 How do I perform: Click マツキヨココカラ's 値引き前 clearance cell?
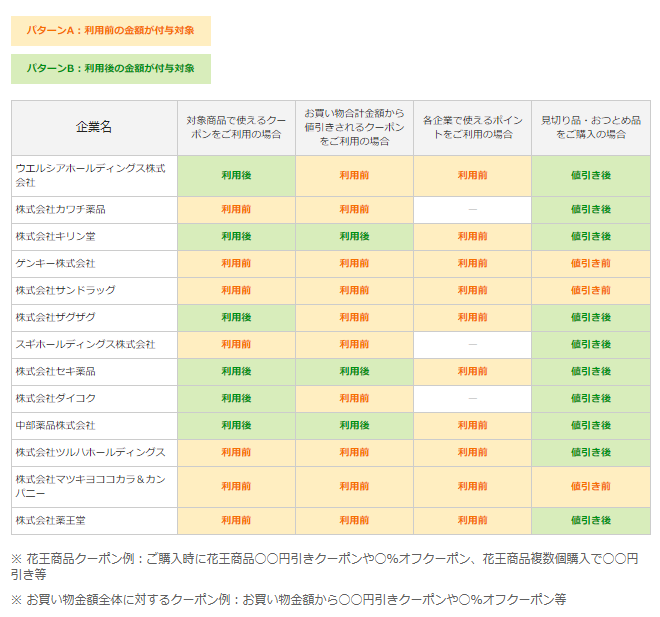[591, 487]
